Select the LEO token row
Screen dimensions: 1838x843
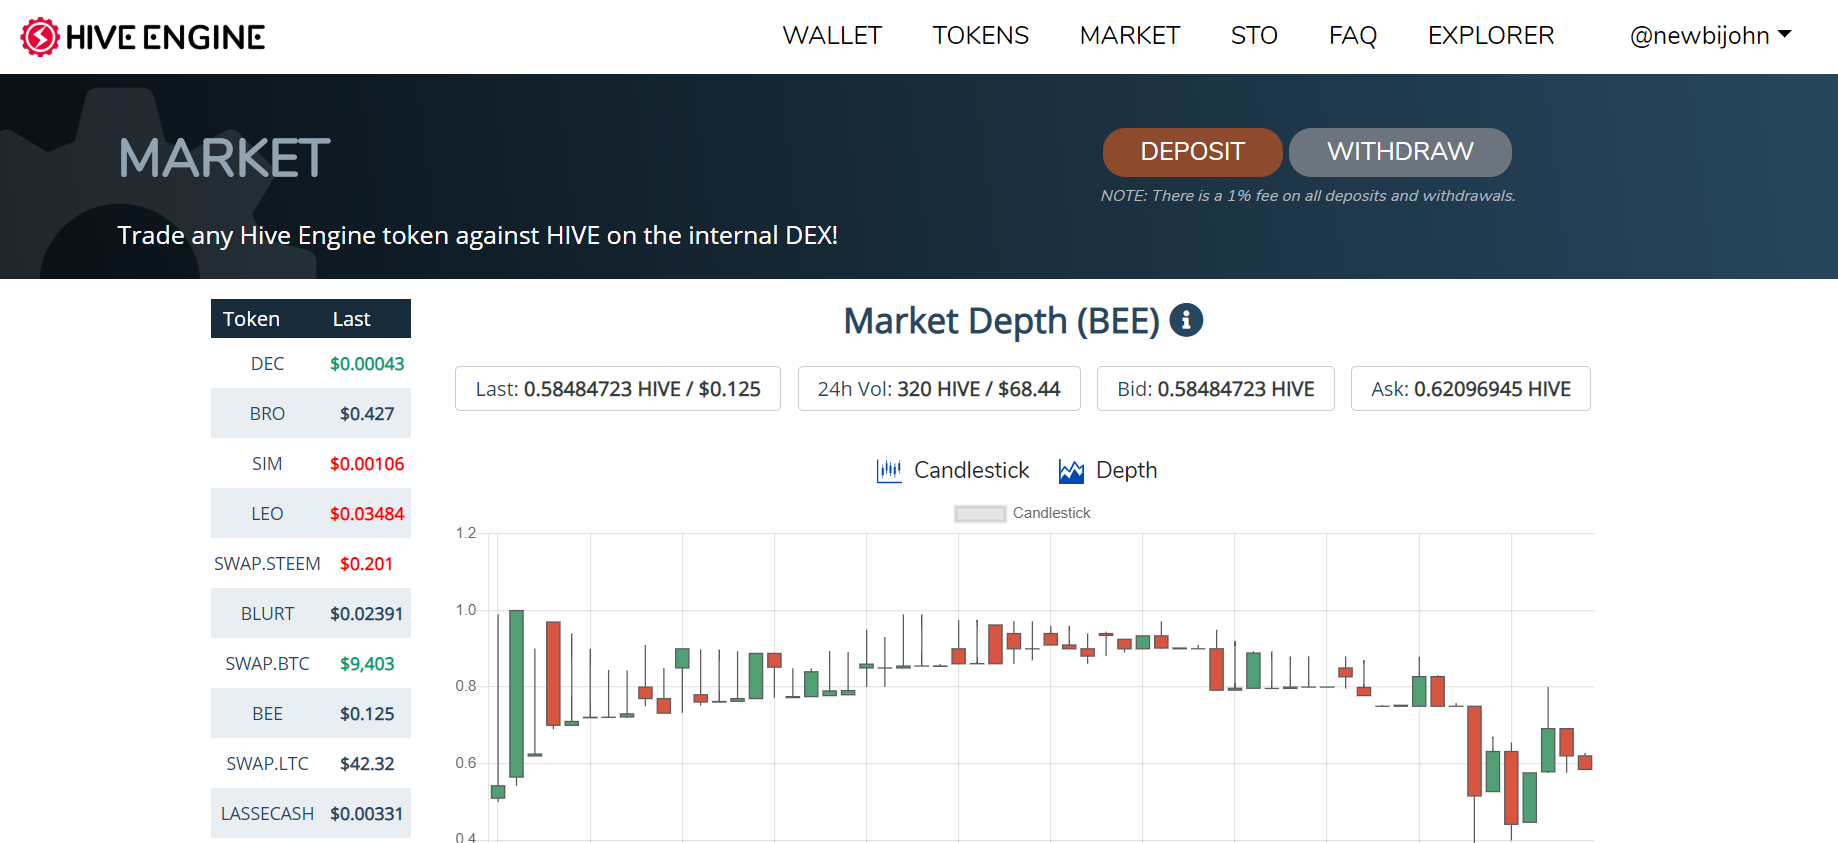(x=311, y=514)
